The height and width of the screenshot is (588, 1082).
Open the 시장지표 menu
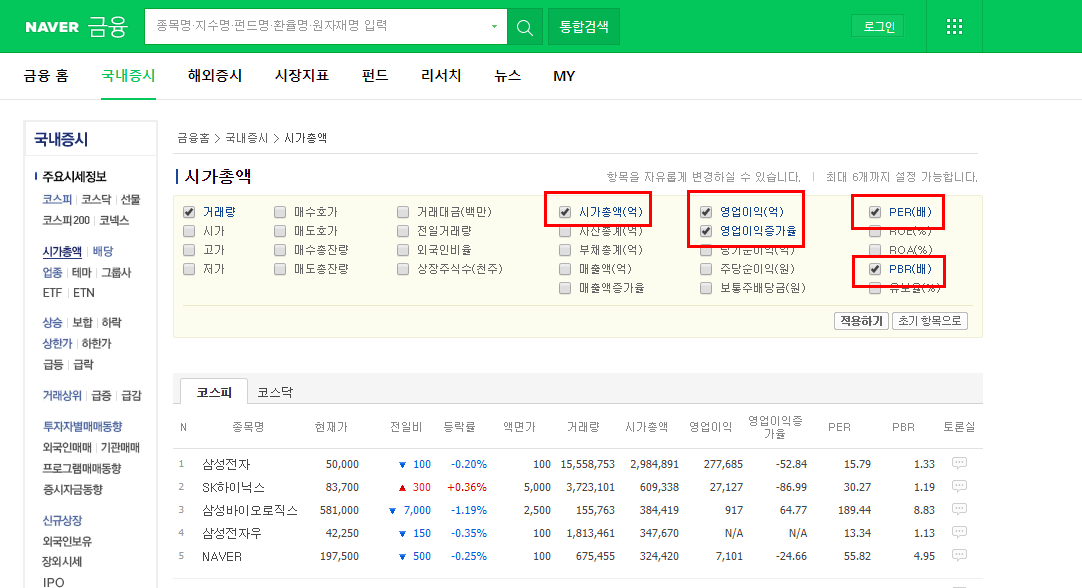click(x=302, y=76)
